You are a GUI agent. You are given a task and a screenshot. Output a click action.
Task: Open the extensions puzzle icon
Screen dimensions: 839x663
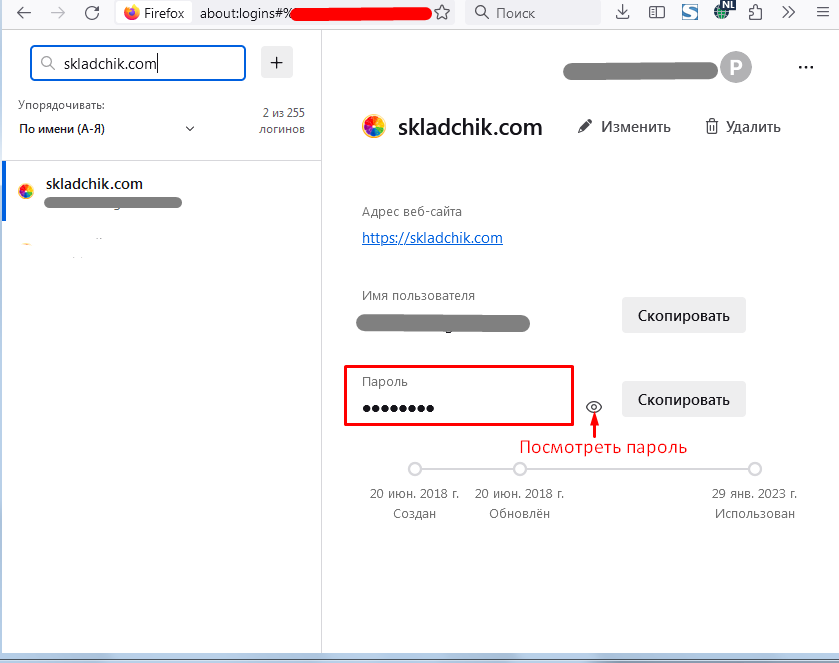point(756,12)
